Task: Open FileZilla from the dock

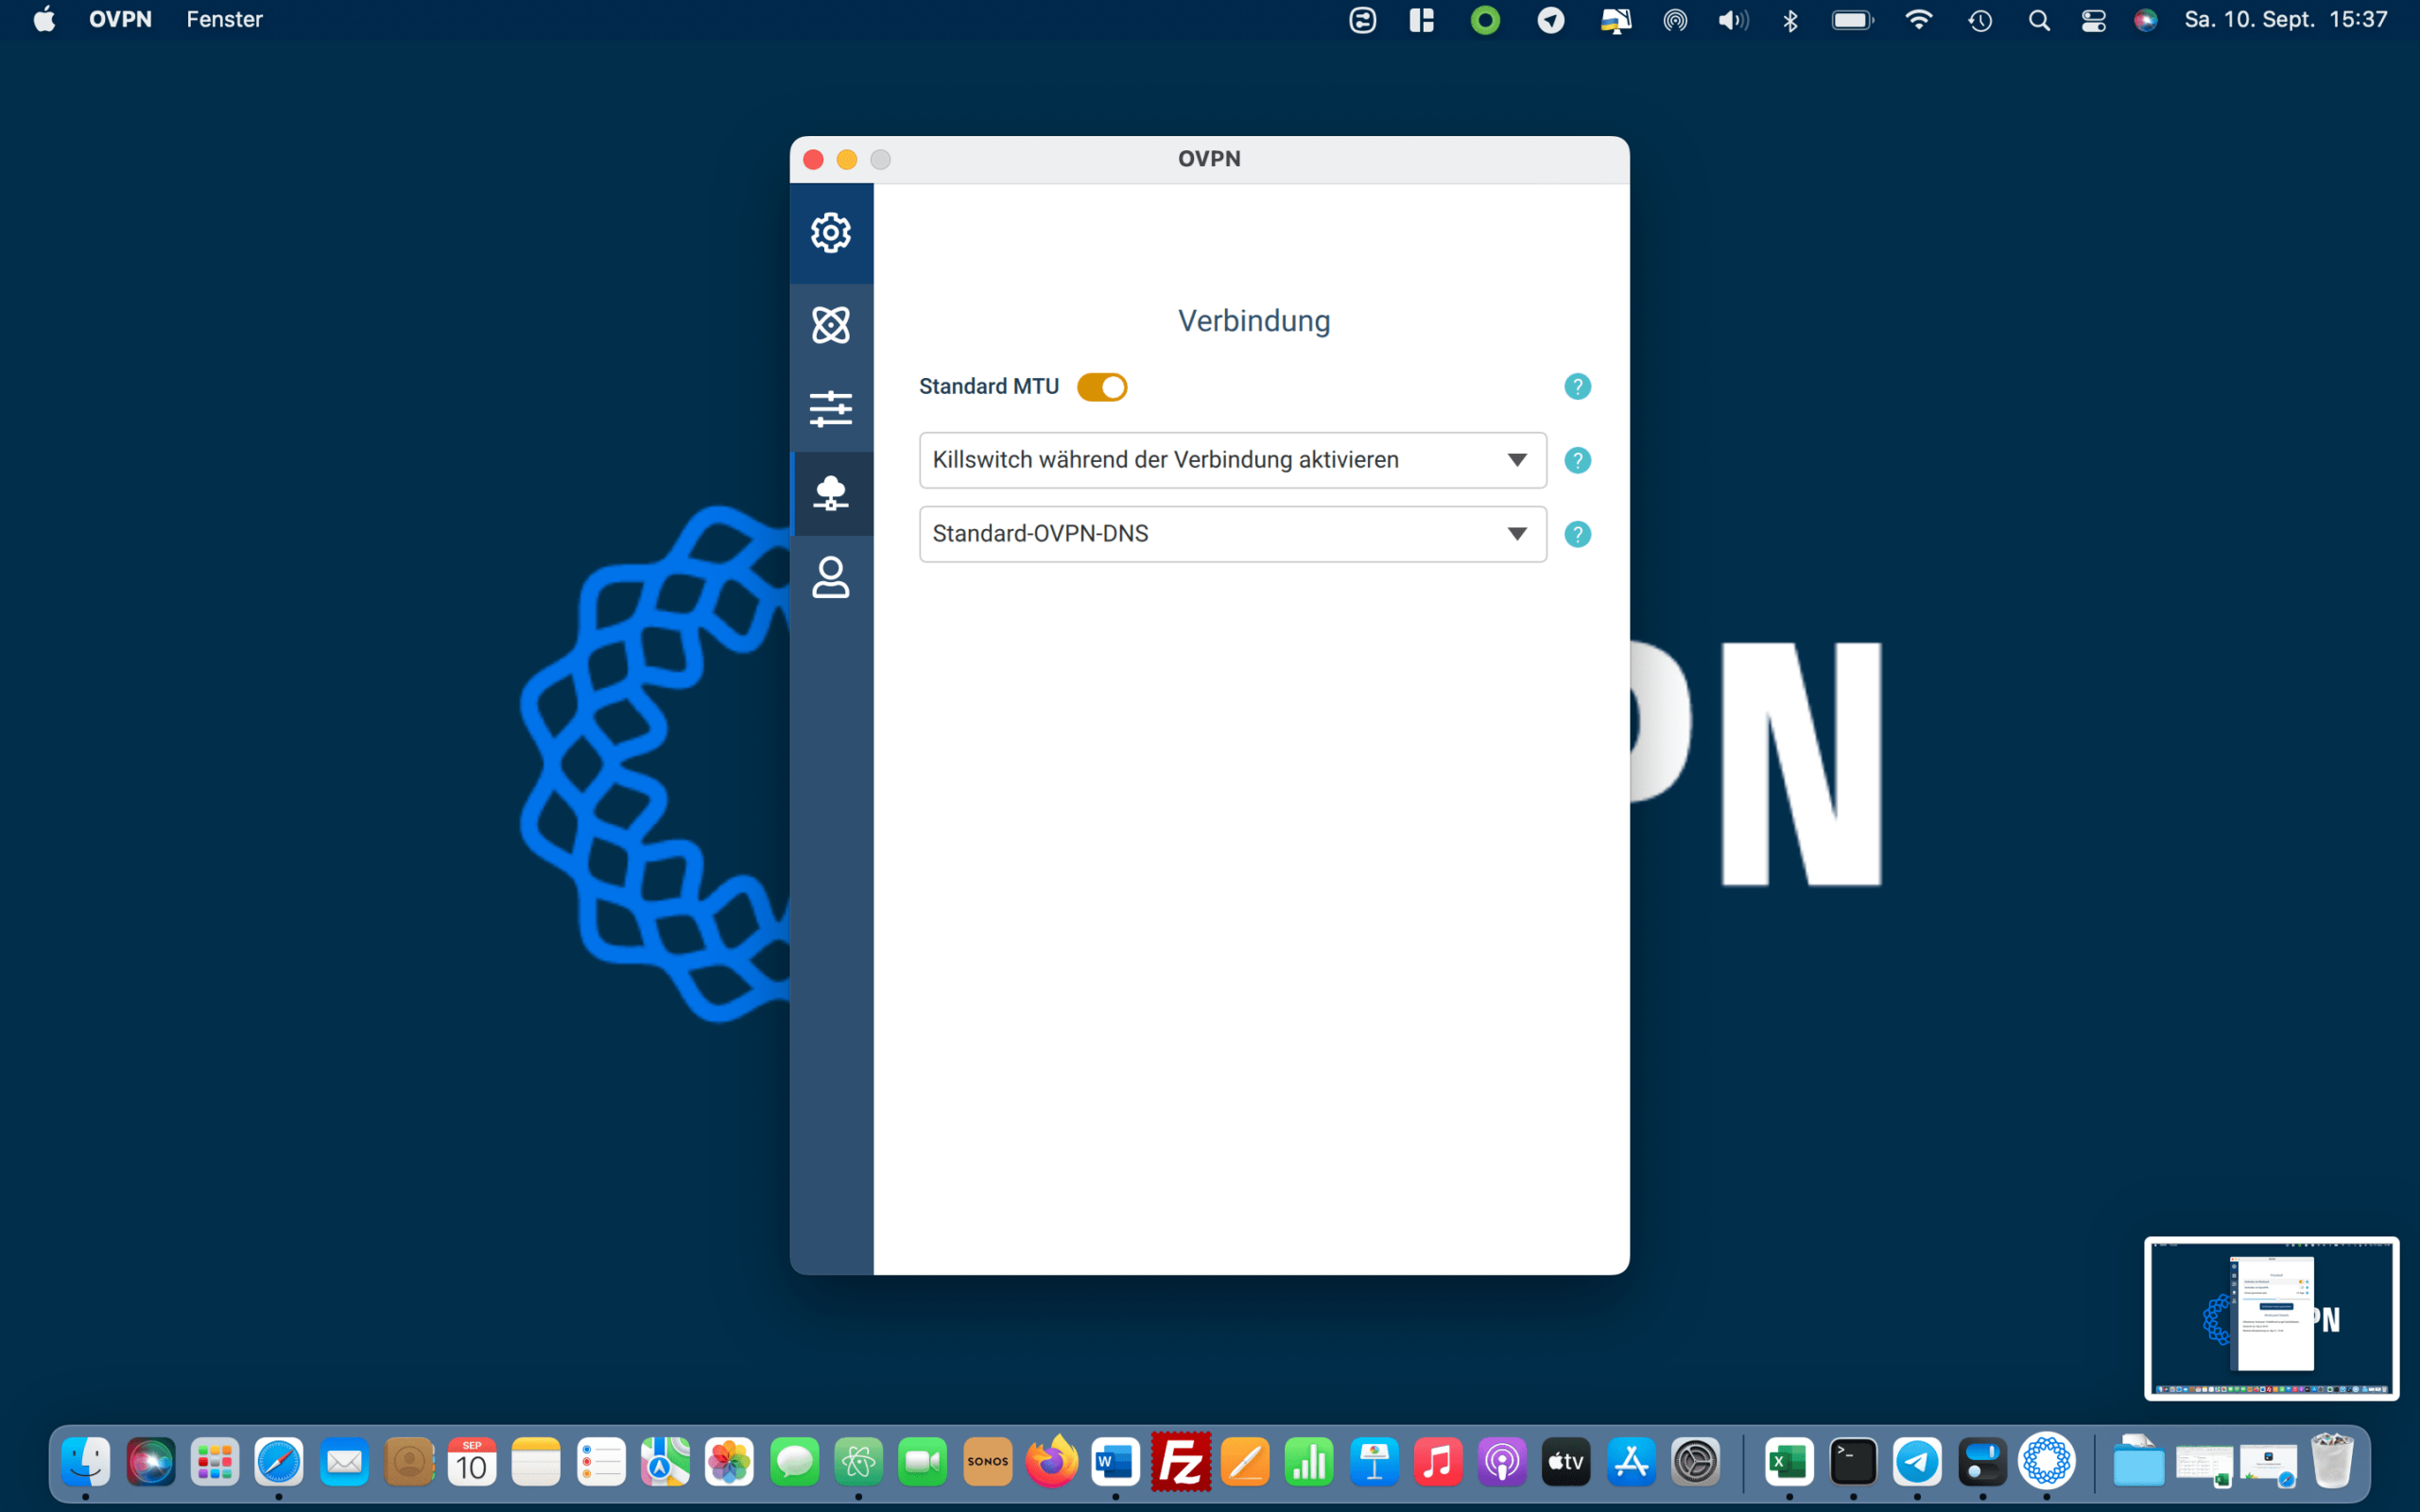Action: point(1181,1462)
